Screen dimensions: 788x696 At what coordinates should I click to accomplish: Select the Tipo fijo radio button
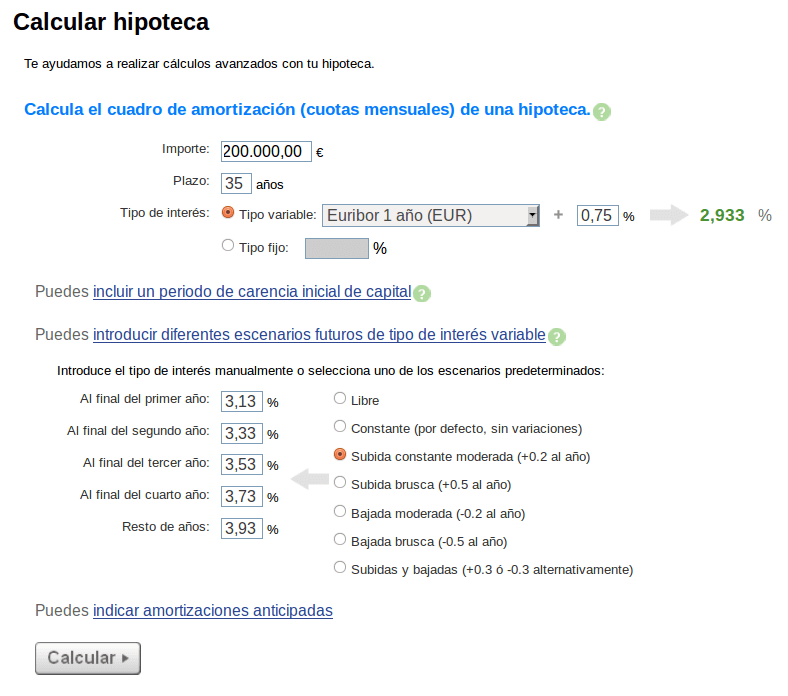(x=228, y=245)
